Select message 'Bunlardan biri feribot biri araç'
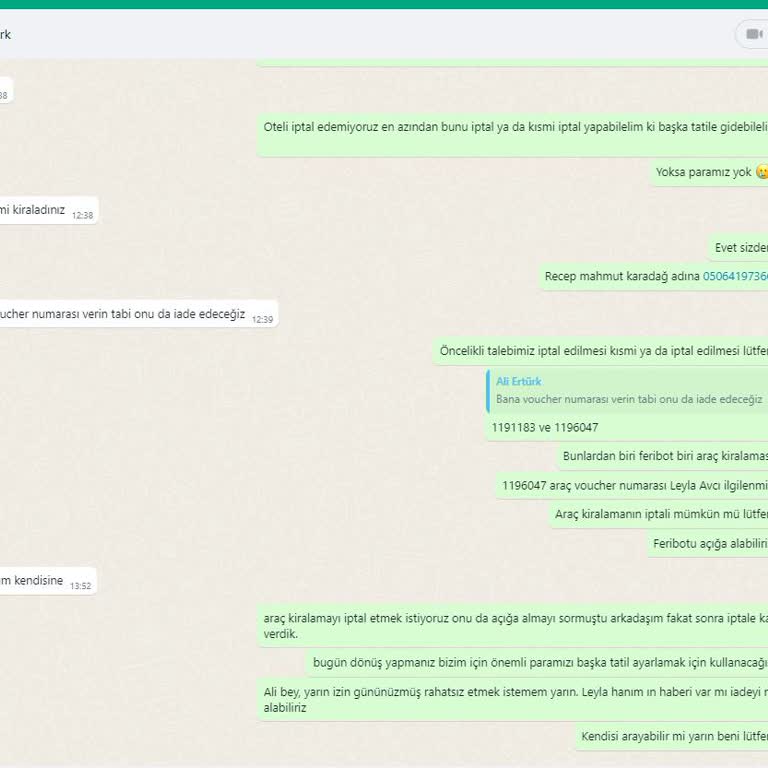Screen dimensions: 768x768 click(x=663, y=456)
